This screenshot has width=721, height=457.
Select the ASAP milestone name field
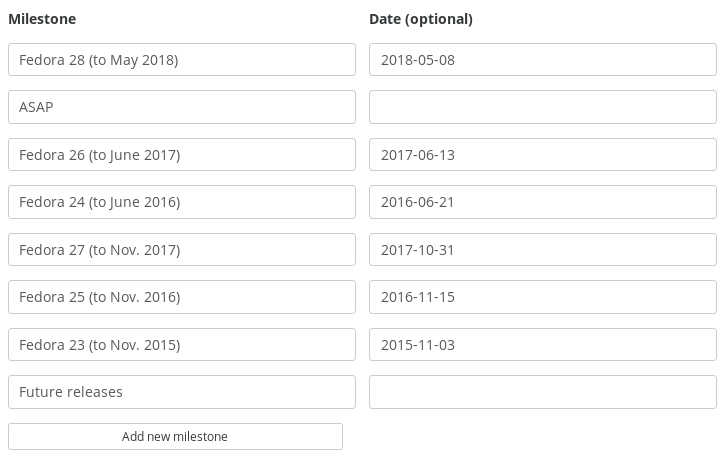click(x=182, y=107)
